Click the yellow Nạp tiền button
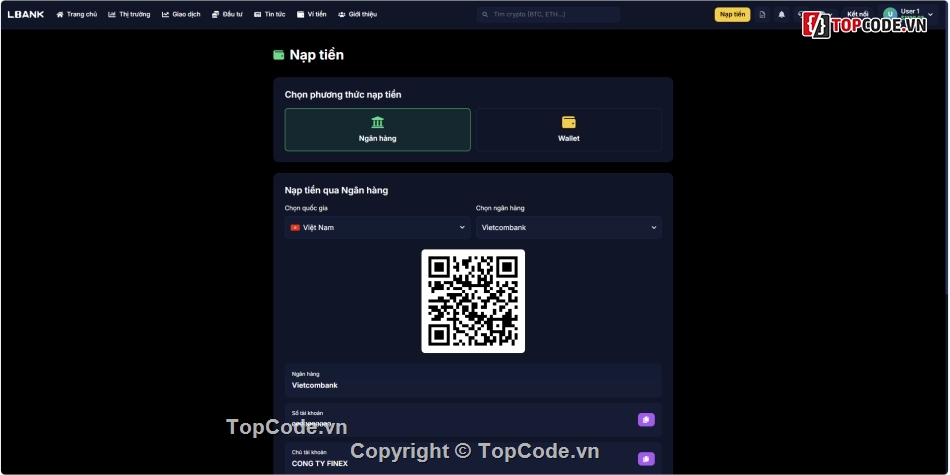Image resolution: width=950 pixels, height=475 pixels. tap(732, 15)
